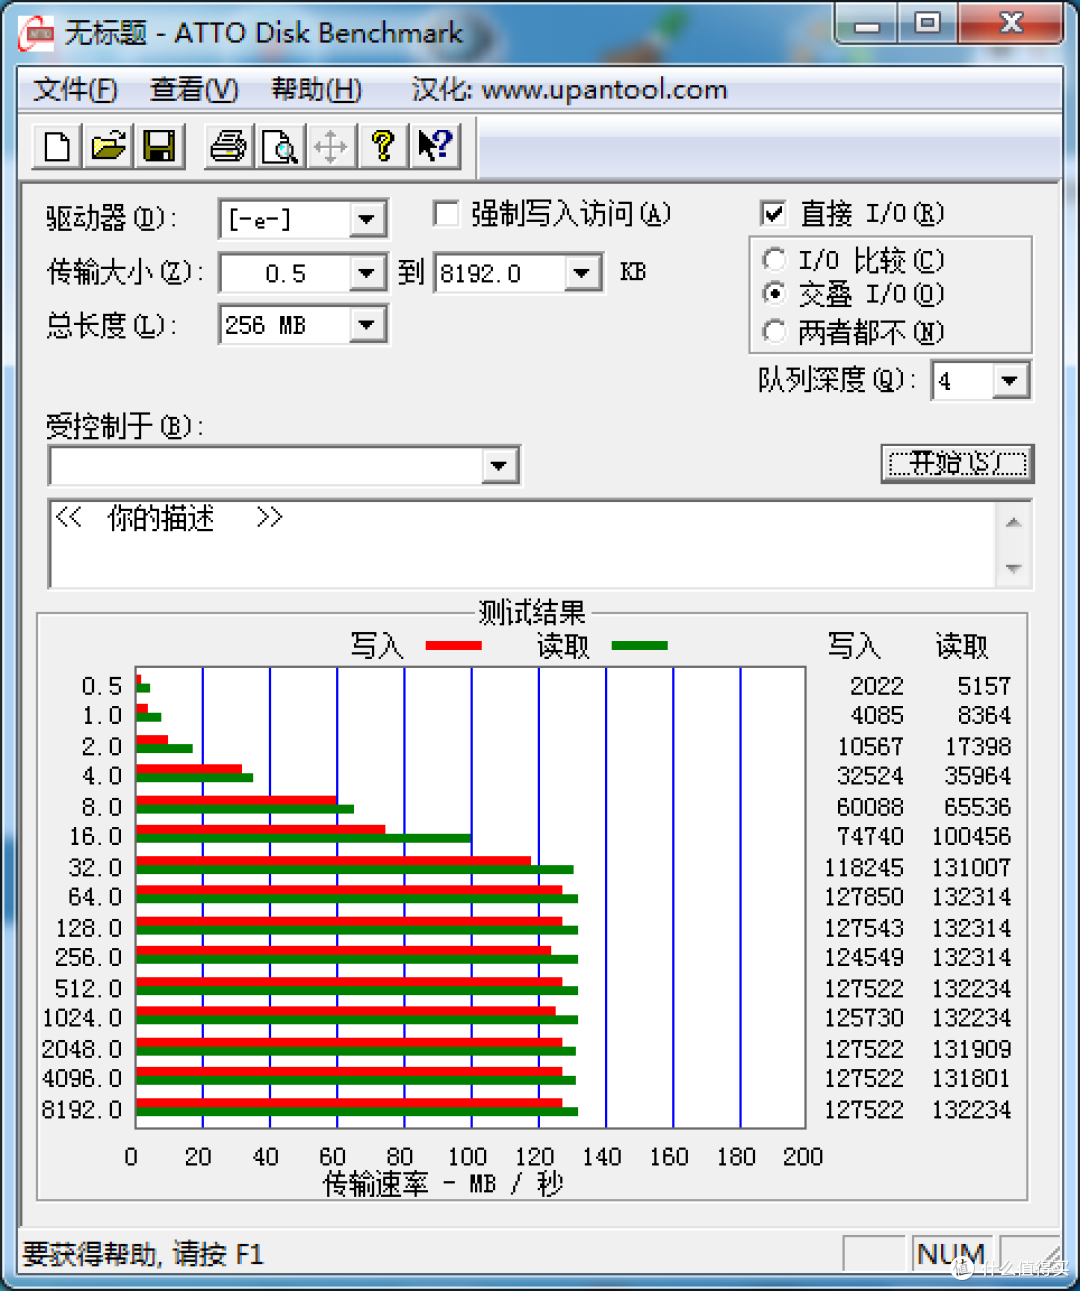This screenshot has height=1291, width=1080.
Task: Open the 汉化: www.upantool.com menu entry
Action: 569,90
